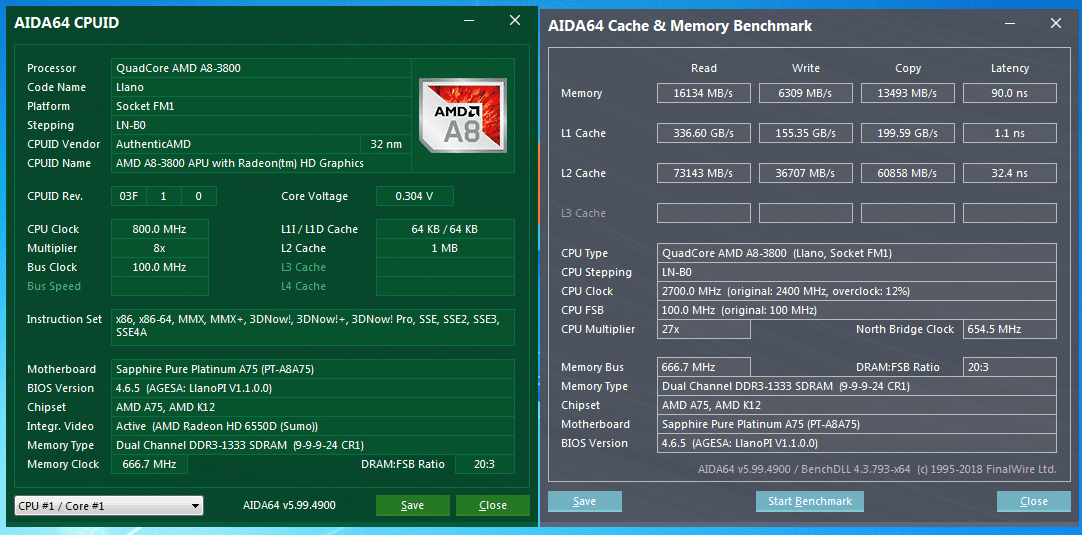
Task: Click the L1 Cache Copy value 199.59 GB/s
Action: coord(908,133)
